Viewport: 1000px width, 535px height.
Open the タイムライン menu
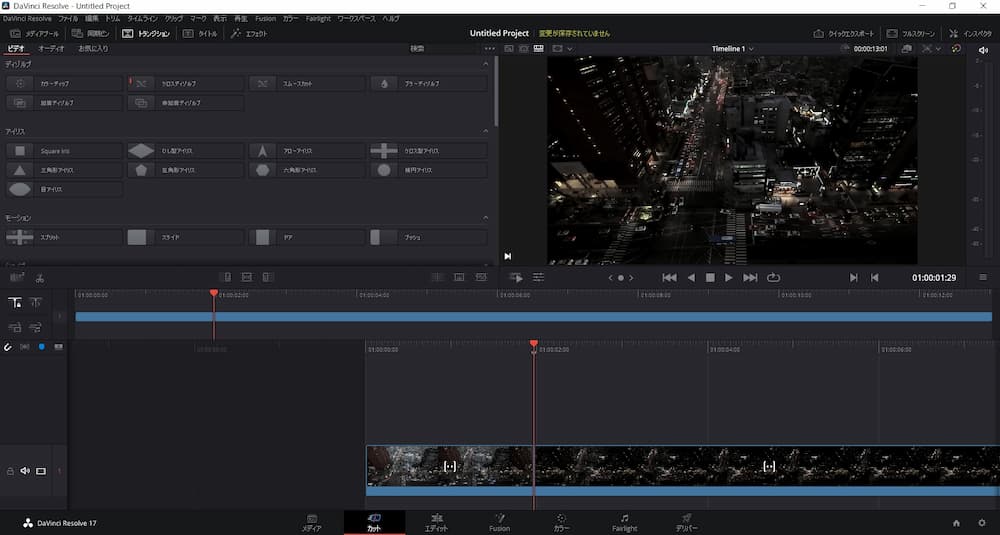click(142, 18)
